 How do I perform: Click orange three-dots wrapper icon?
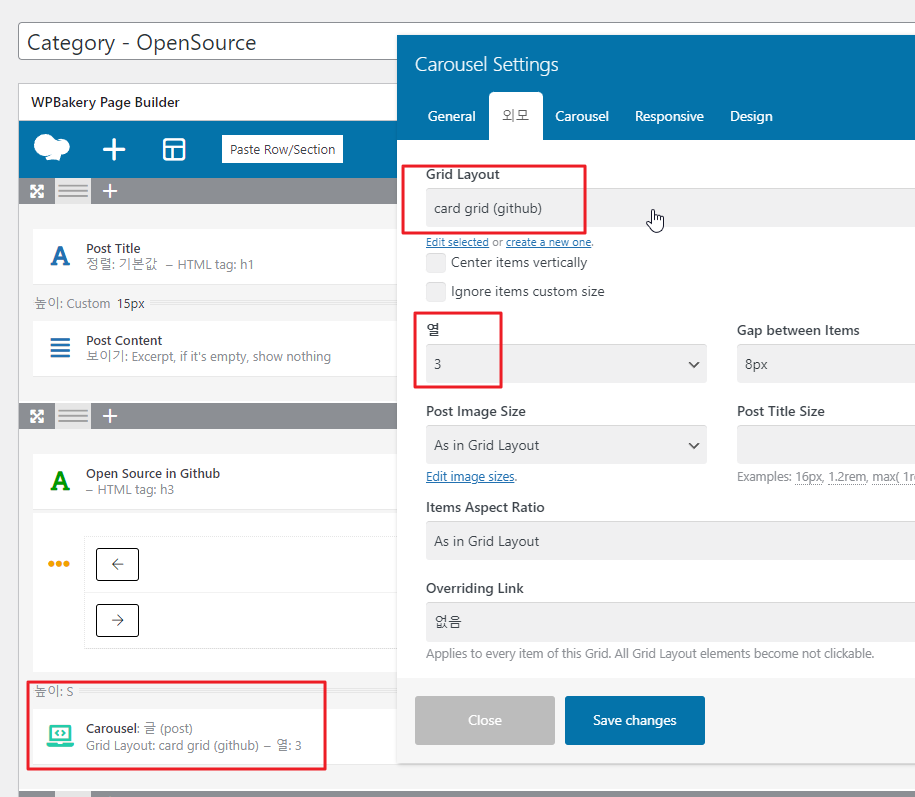pos(59,564)
